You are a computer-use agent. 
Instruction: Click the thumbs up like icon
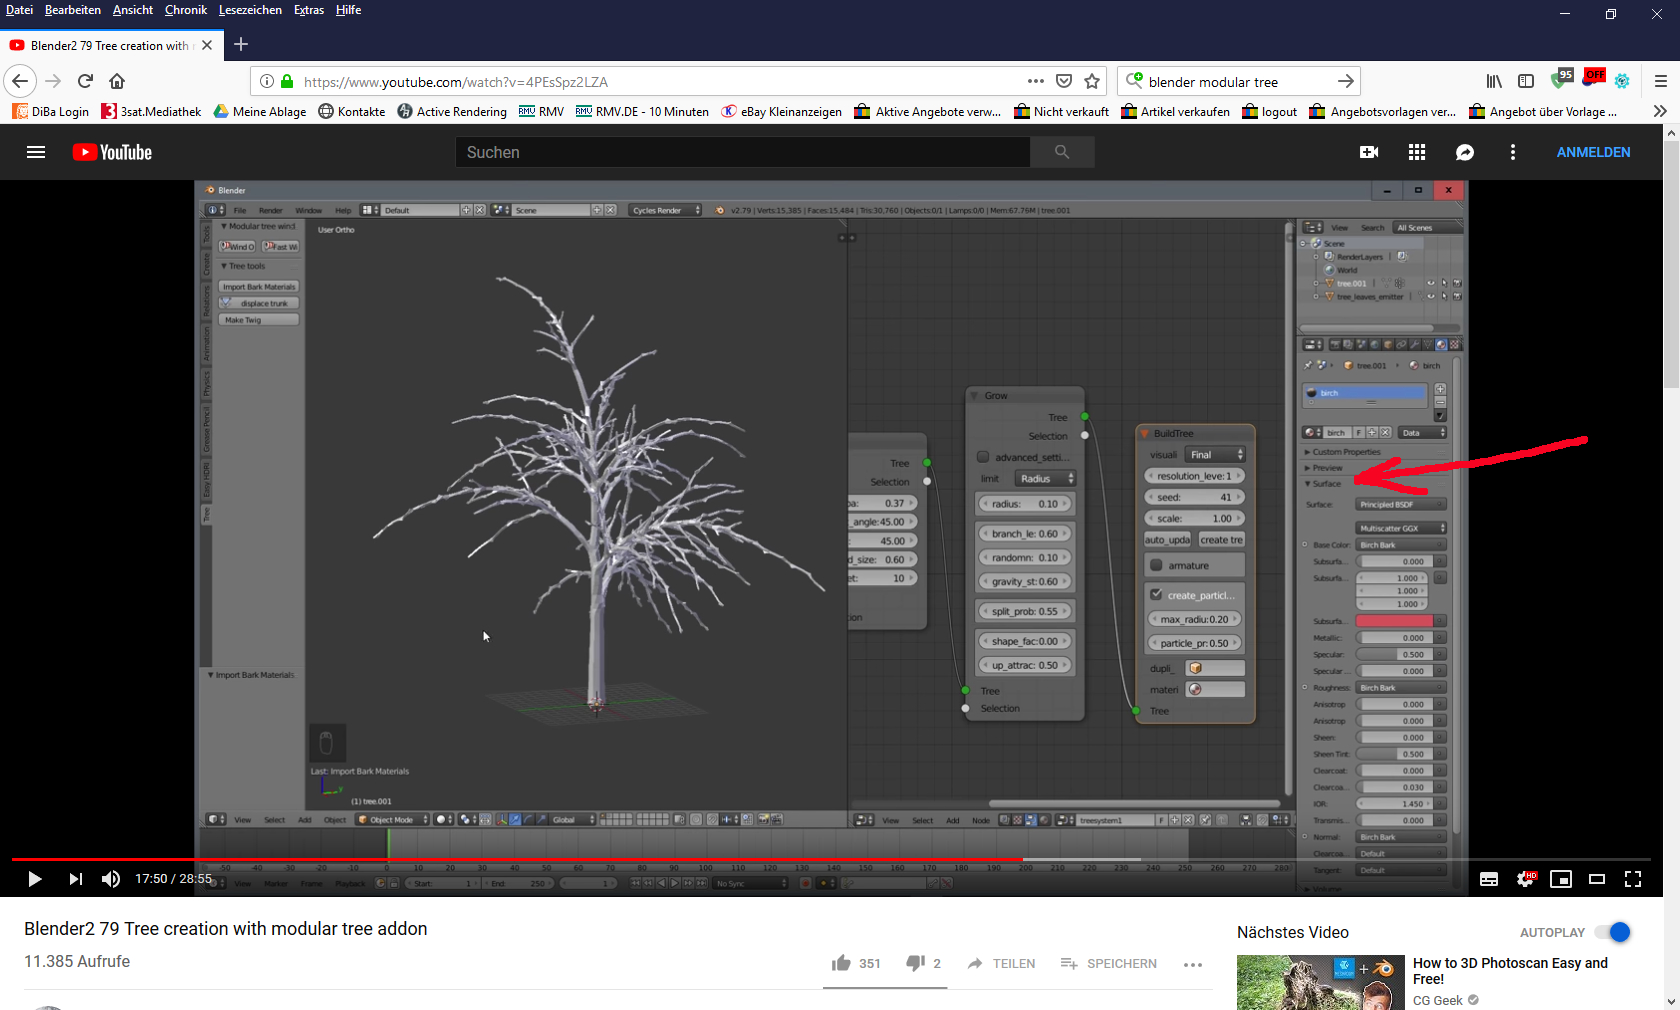841,963
